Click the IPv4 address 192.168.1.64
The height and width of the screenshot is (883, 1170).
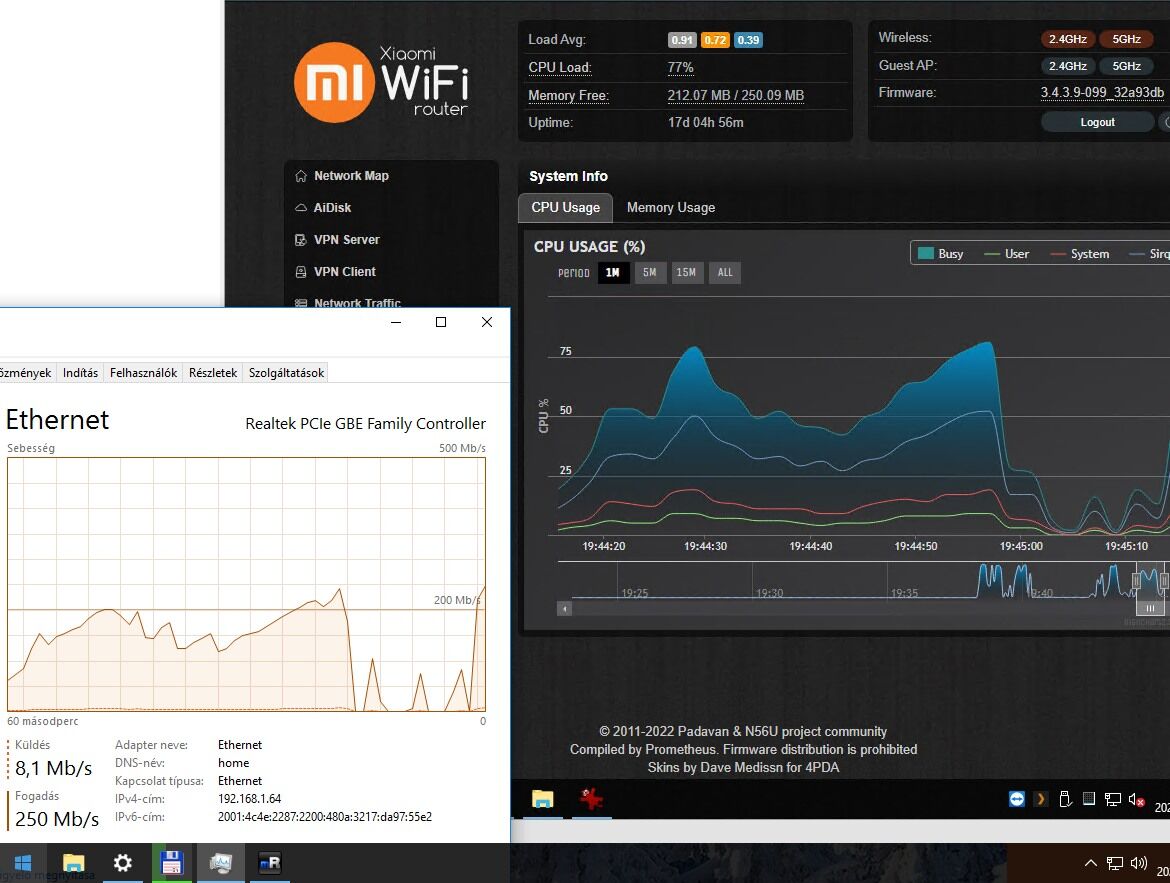(249, 799)
